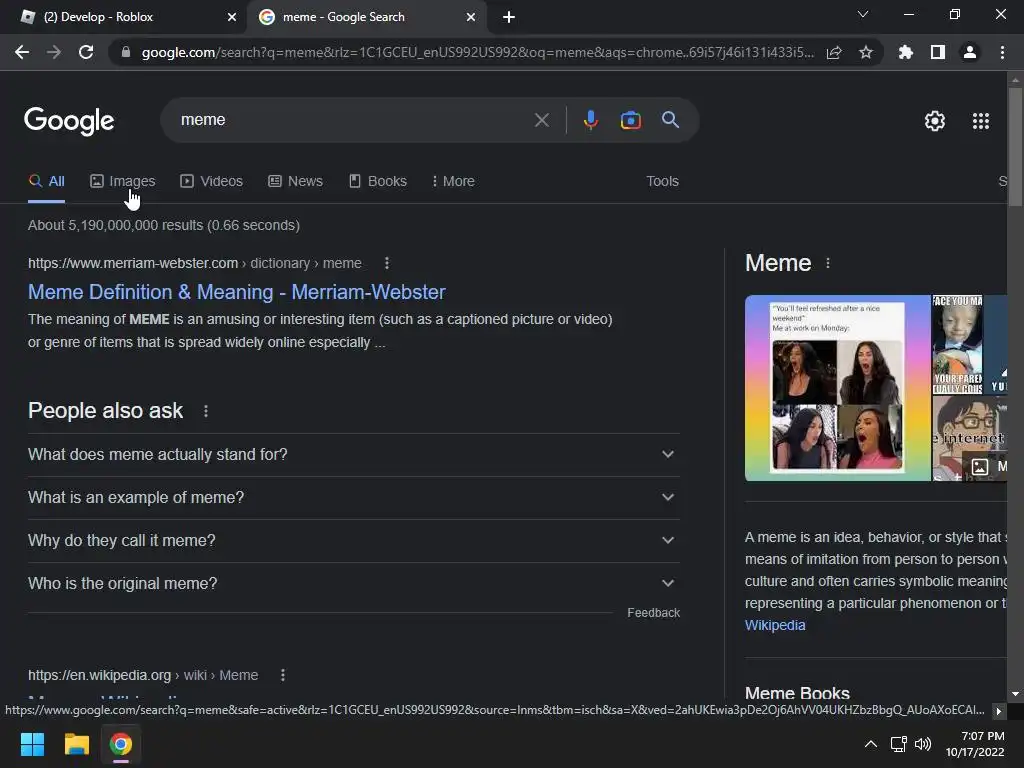Open options for Wikipedia result
This screenshot has width=1024, height=768.
[283, 675]
